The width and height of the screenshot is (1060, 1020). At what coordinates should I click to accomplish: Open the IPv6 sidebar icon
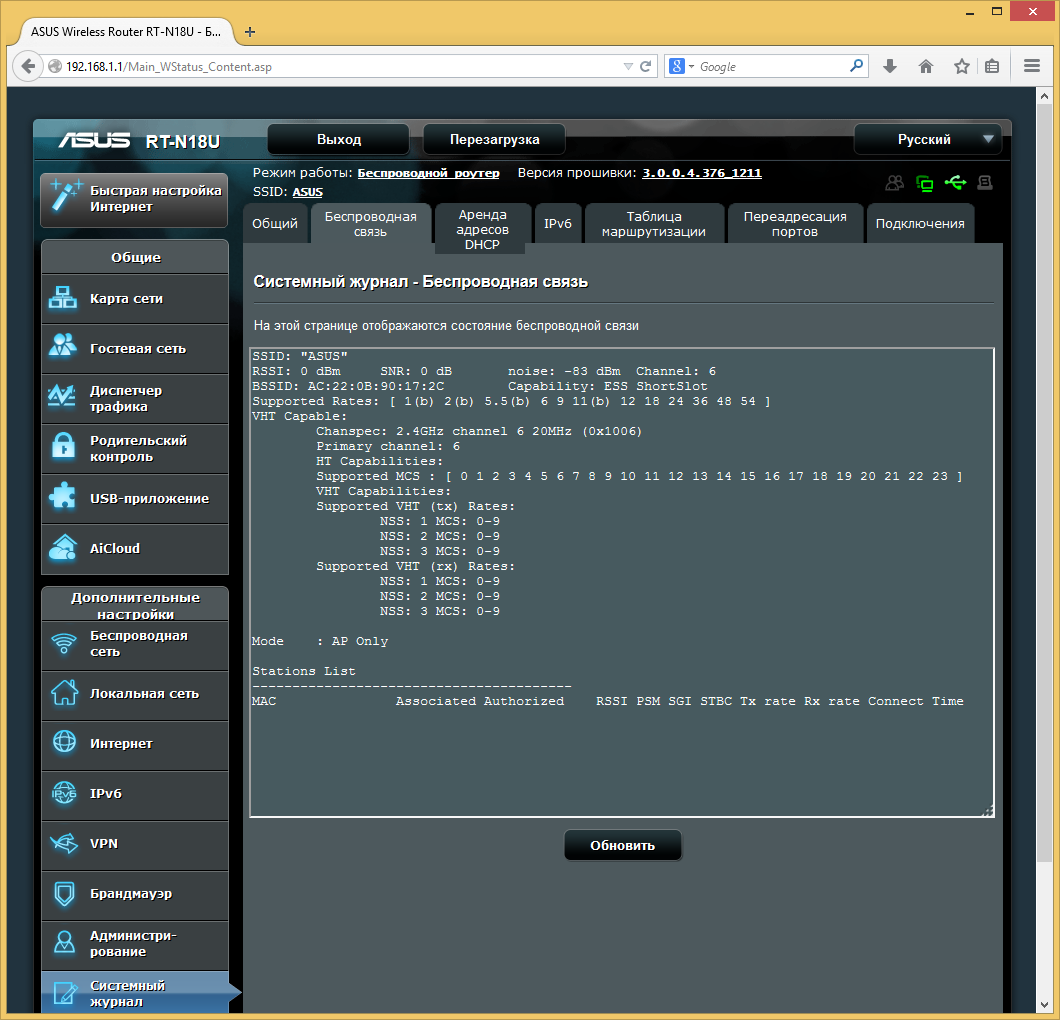pos(64,792)
